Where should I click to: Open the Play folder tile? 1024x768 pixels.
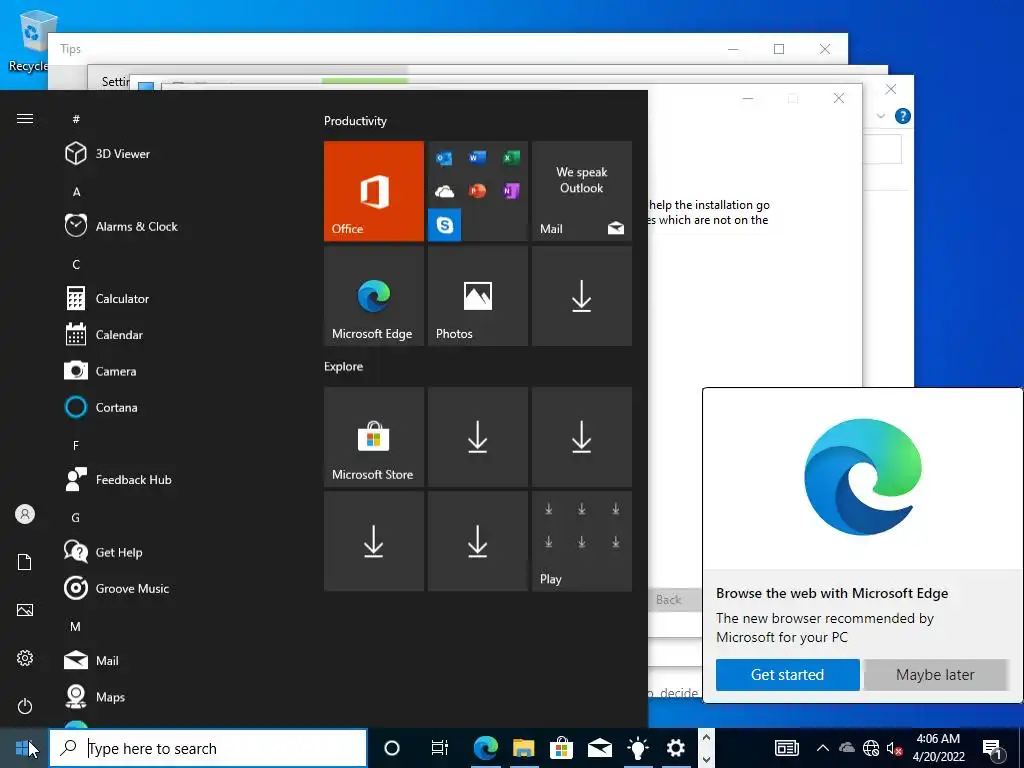[x=581, y=541]
